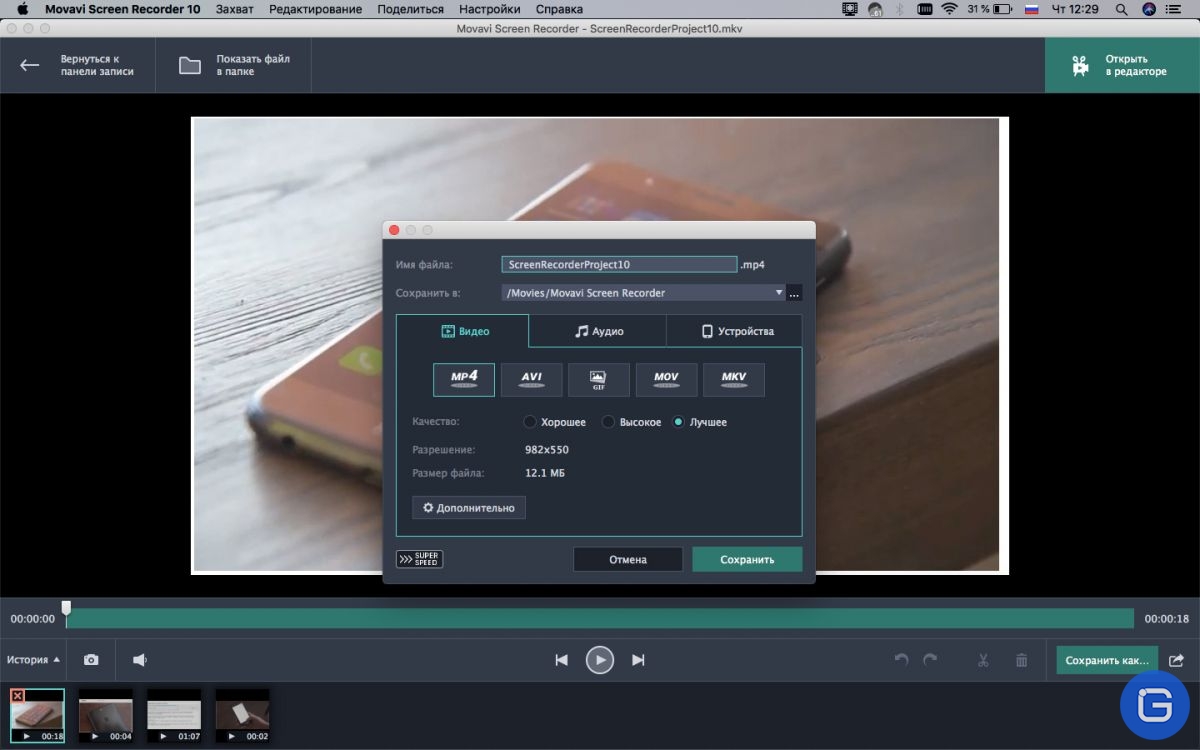The height and width of the screenshot is (750, 1200).
Task: Expand the save location dropdown
Action: point(779,293)
